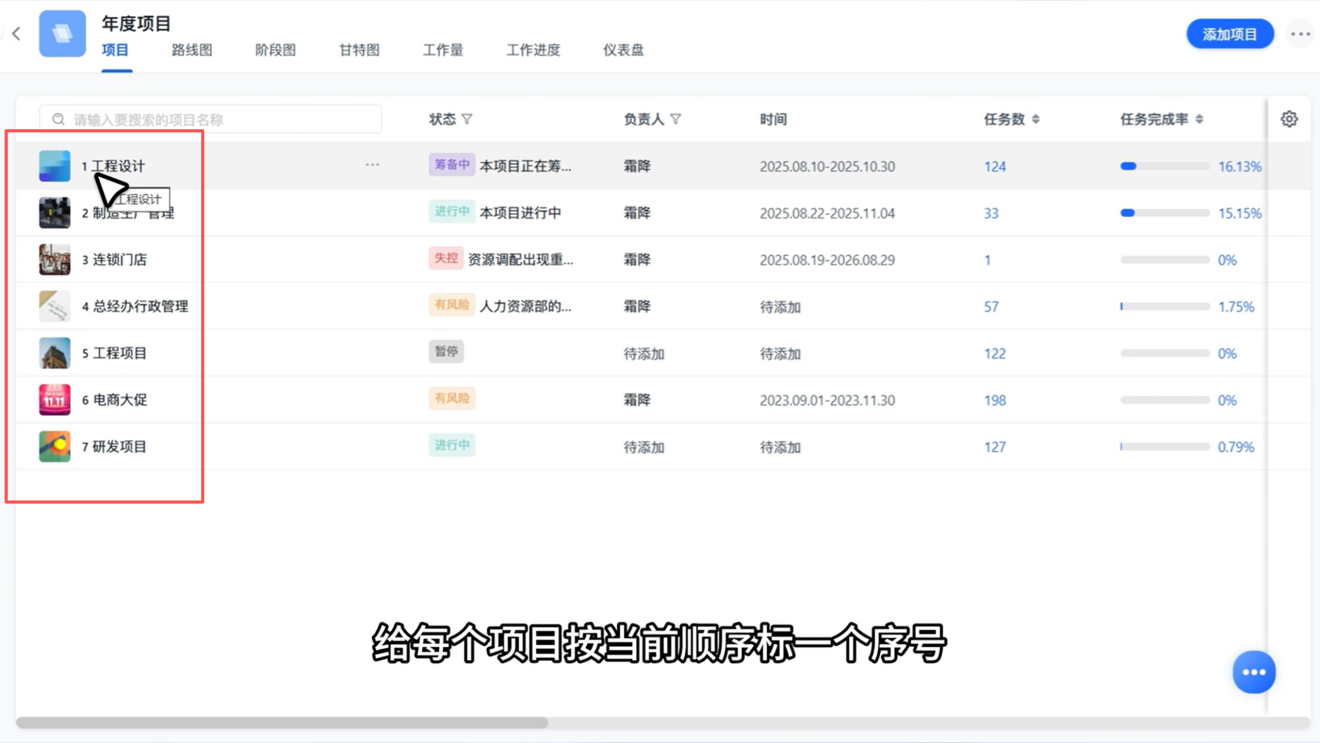Select the 项目 tab
This screenshot has width=1320, height=743.
click(116, 50)
